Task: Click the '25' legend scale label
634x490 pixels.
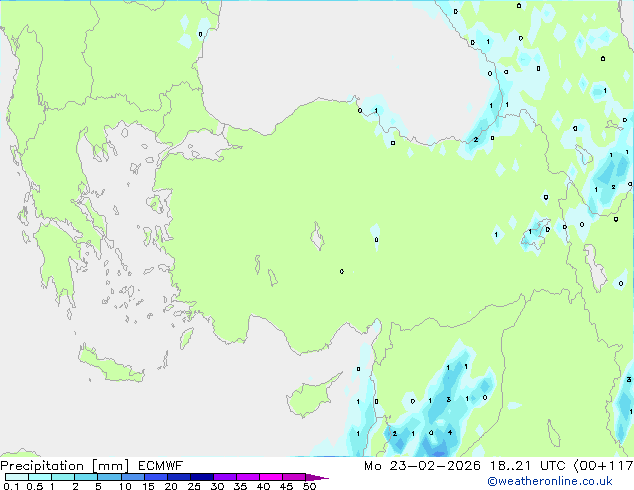Action: [194, 486]
